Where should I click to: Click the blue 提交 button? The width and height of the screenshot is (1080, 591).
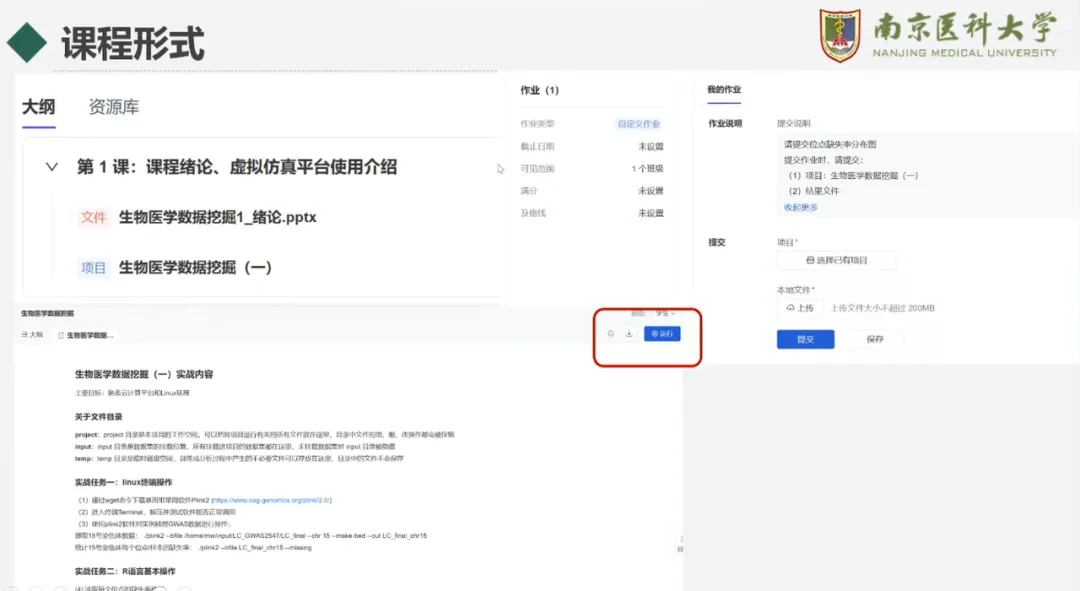pyautogui.click(x=805, y=339)
